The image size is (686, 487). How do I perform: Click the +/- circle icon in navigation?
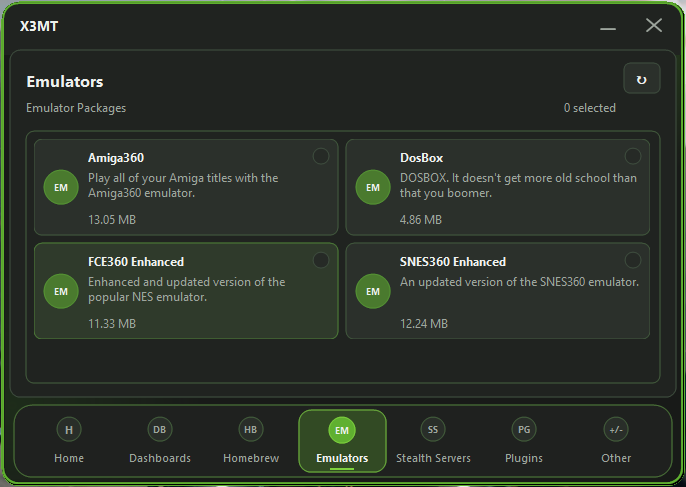click(x=616, y=430)
